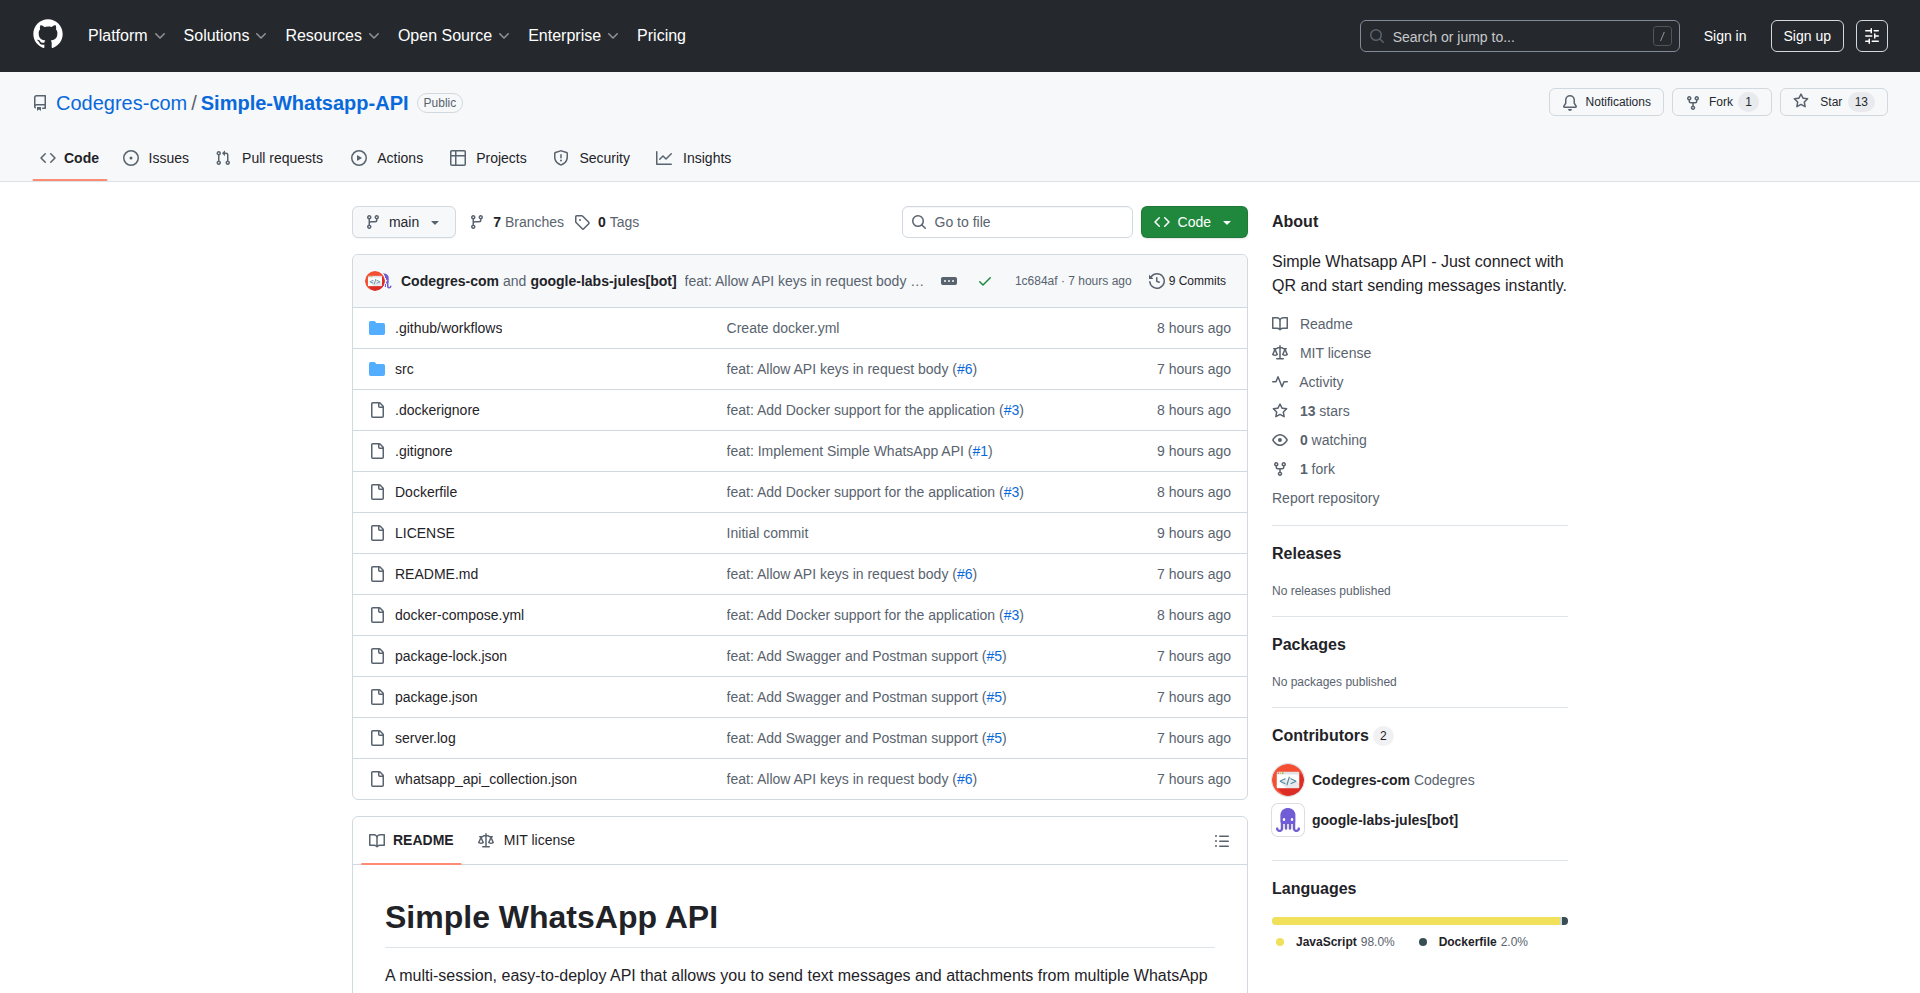Screen dimensions: 1920x993
Task: Click Codegres-com contributor avatar
Action: [x=1288, y=780]
